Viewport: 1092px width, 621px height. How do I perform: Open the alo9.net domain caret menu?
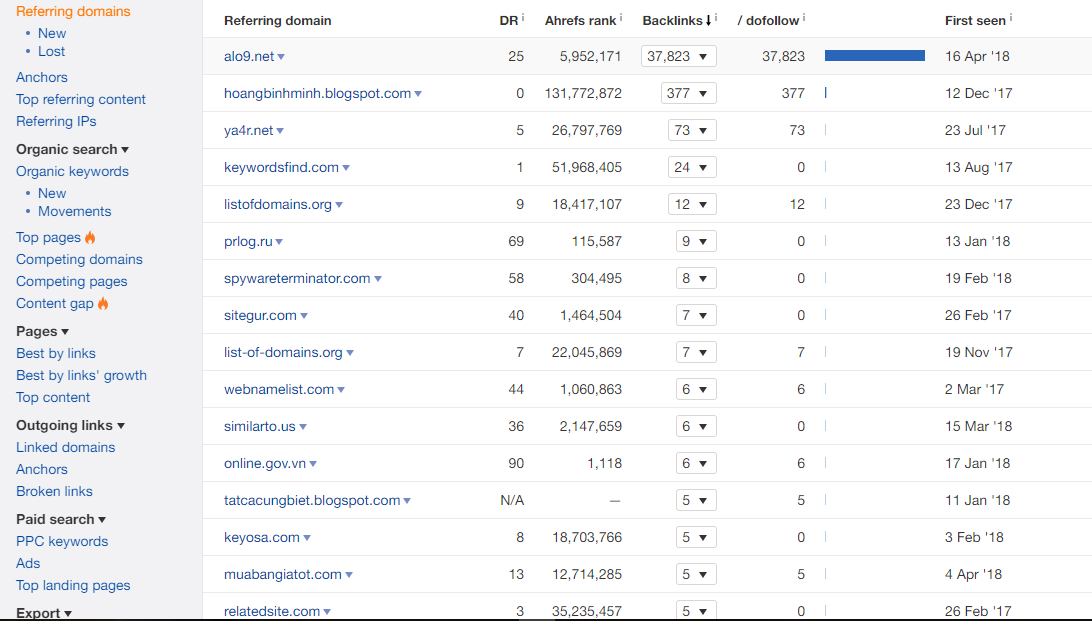point(281,57)
